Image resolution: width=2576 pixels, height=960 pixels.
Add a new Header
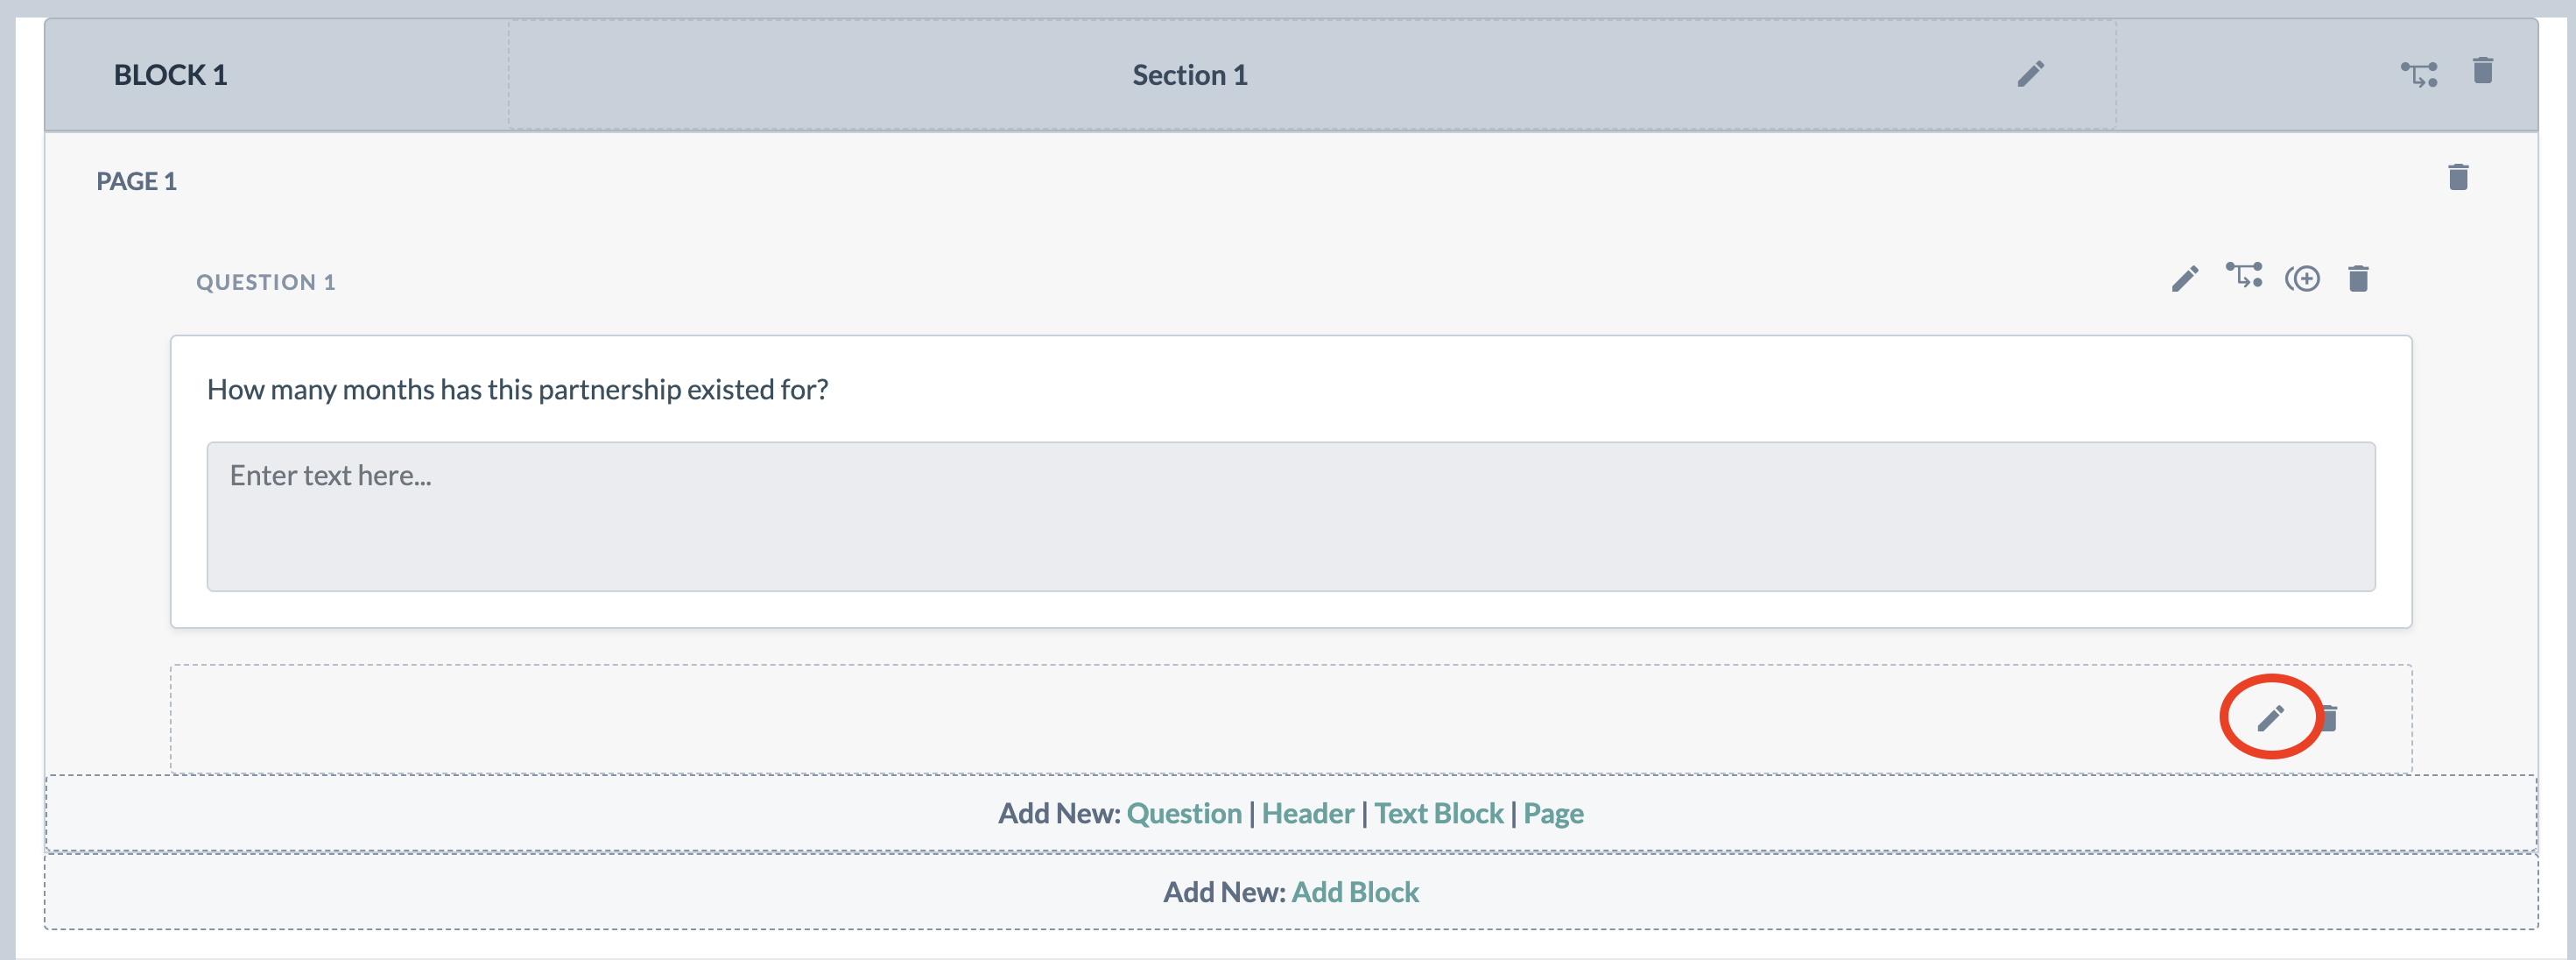[x=1307, y=813]
